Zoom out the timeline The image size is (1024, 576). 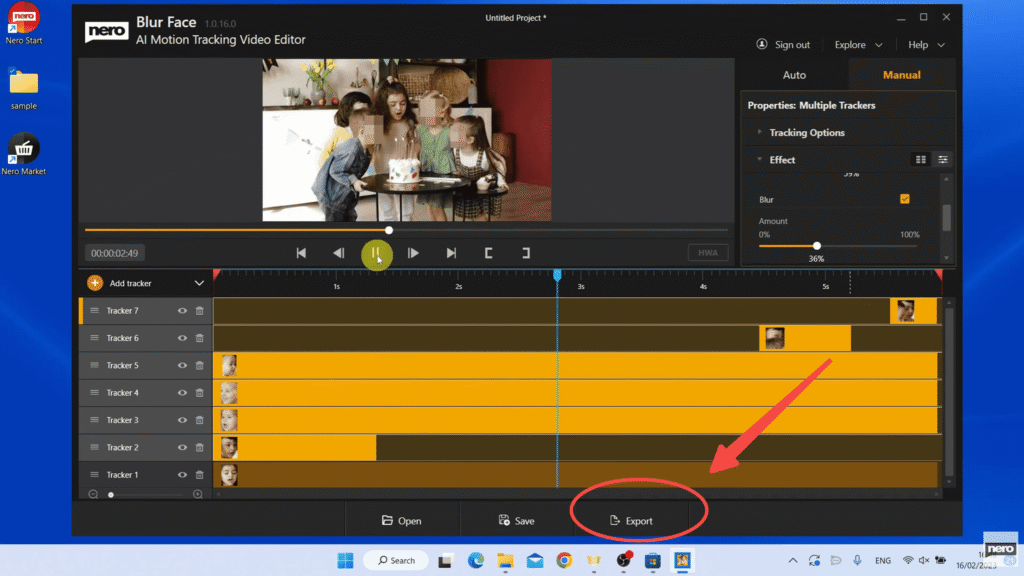pos(93,494)
